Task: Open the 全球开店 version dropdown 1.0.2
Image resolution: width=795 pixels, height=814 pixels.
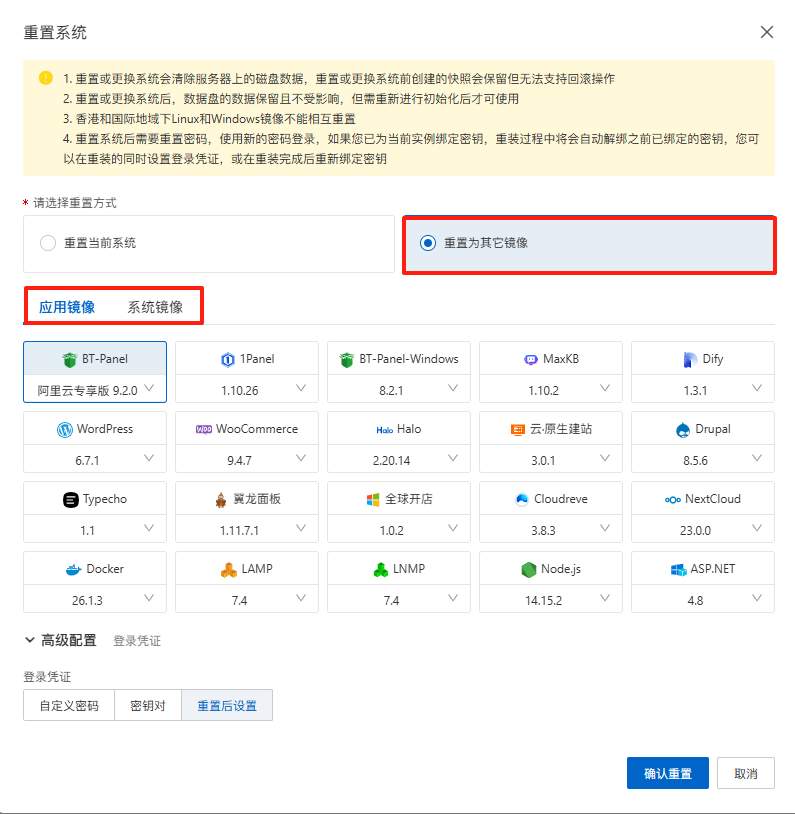Action: pos(399,529)
